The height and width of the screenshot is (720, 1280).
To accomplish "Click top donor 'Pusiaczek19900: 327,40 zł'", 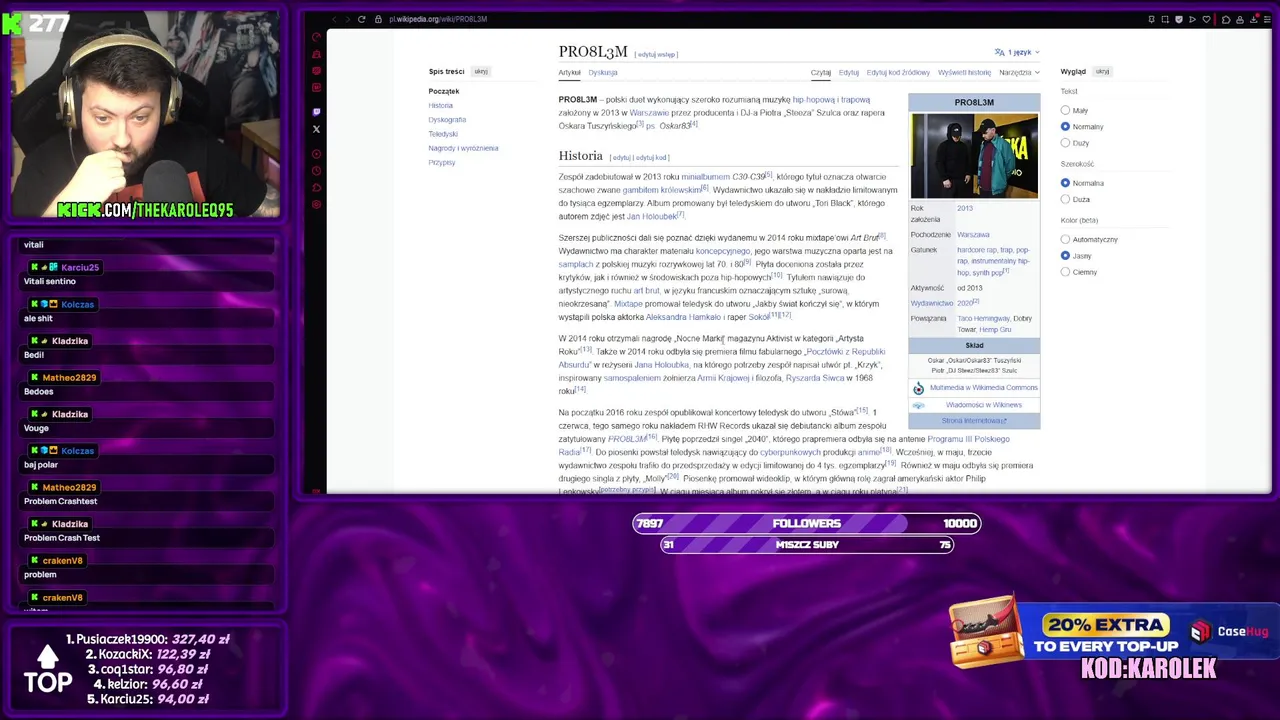I will (148, 639).
